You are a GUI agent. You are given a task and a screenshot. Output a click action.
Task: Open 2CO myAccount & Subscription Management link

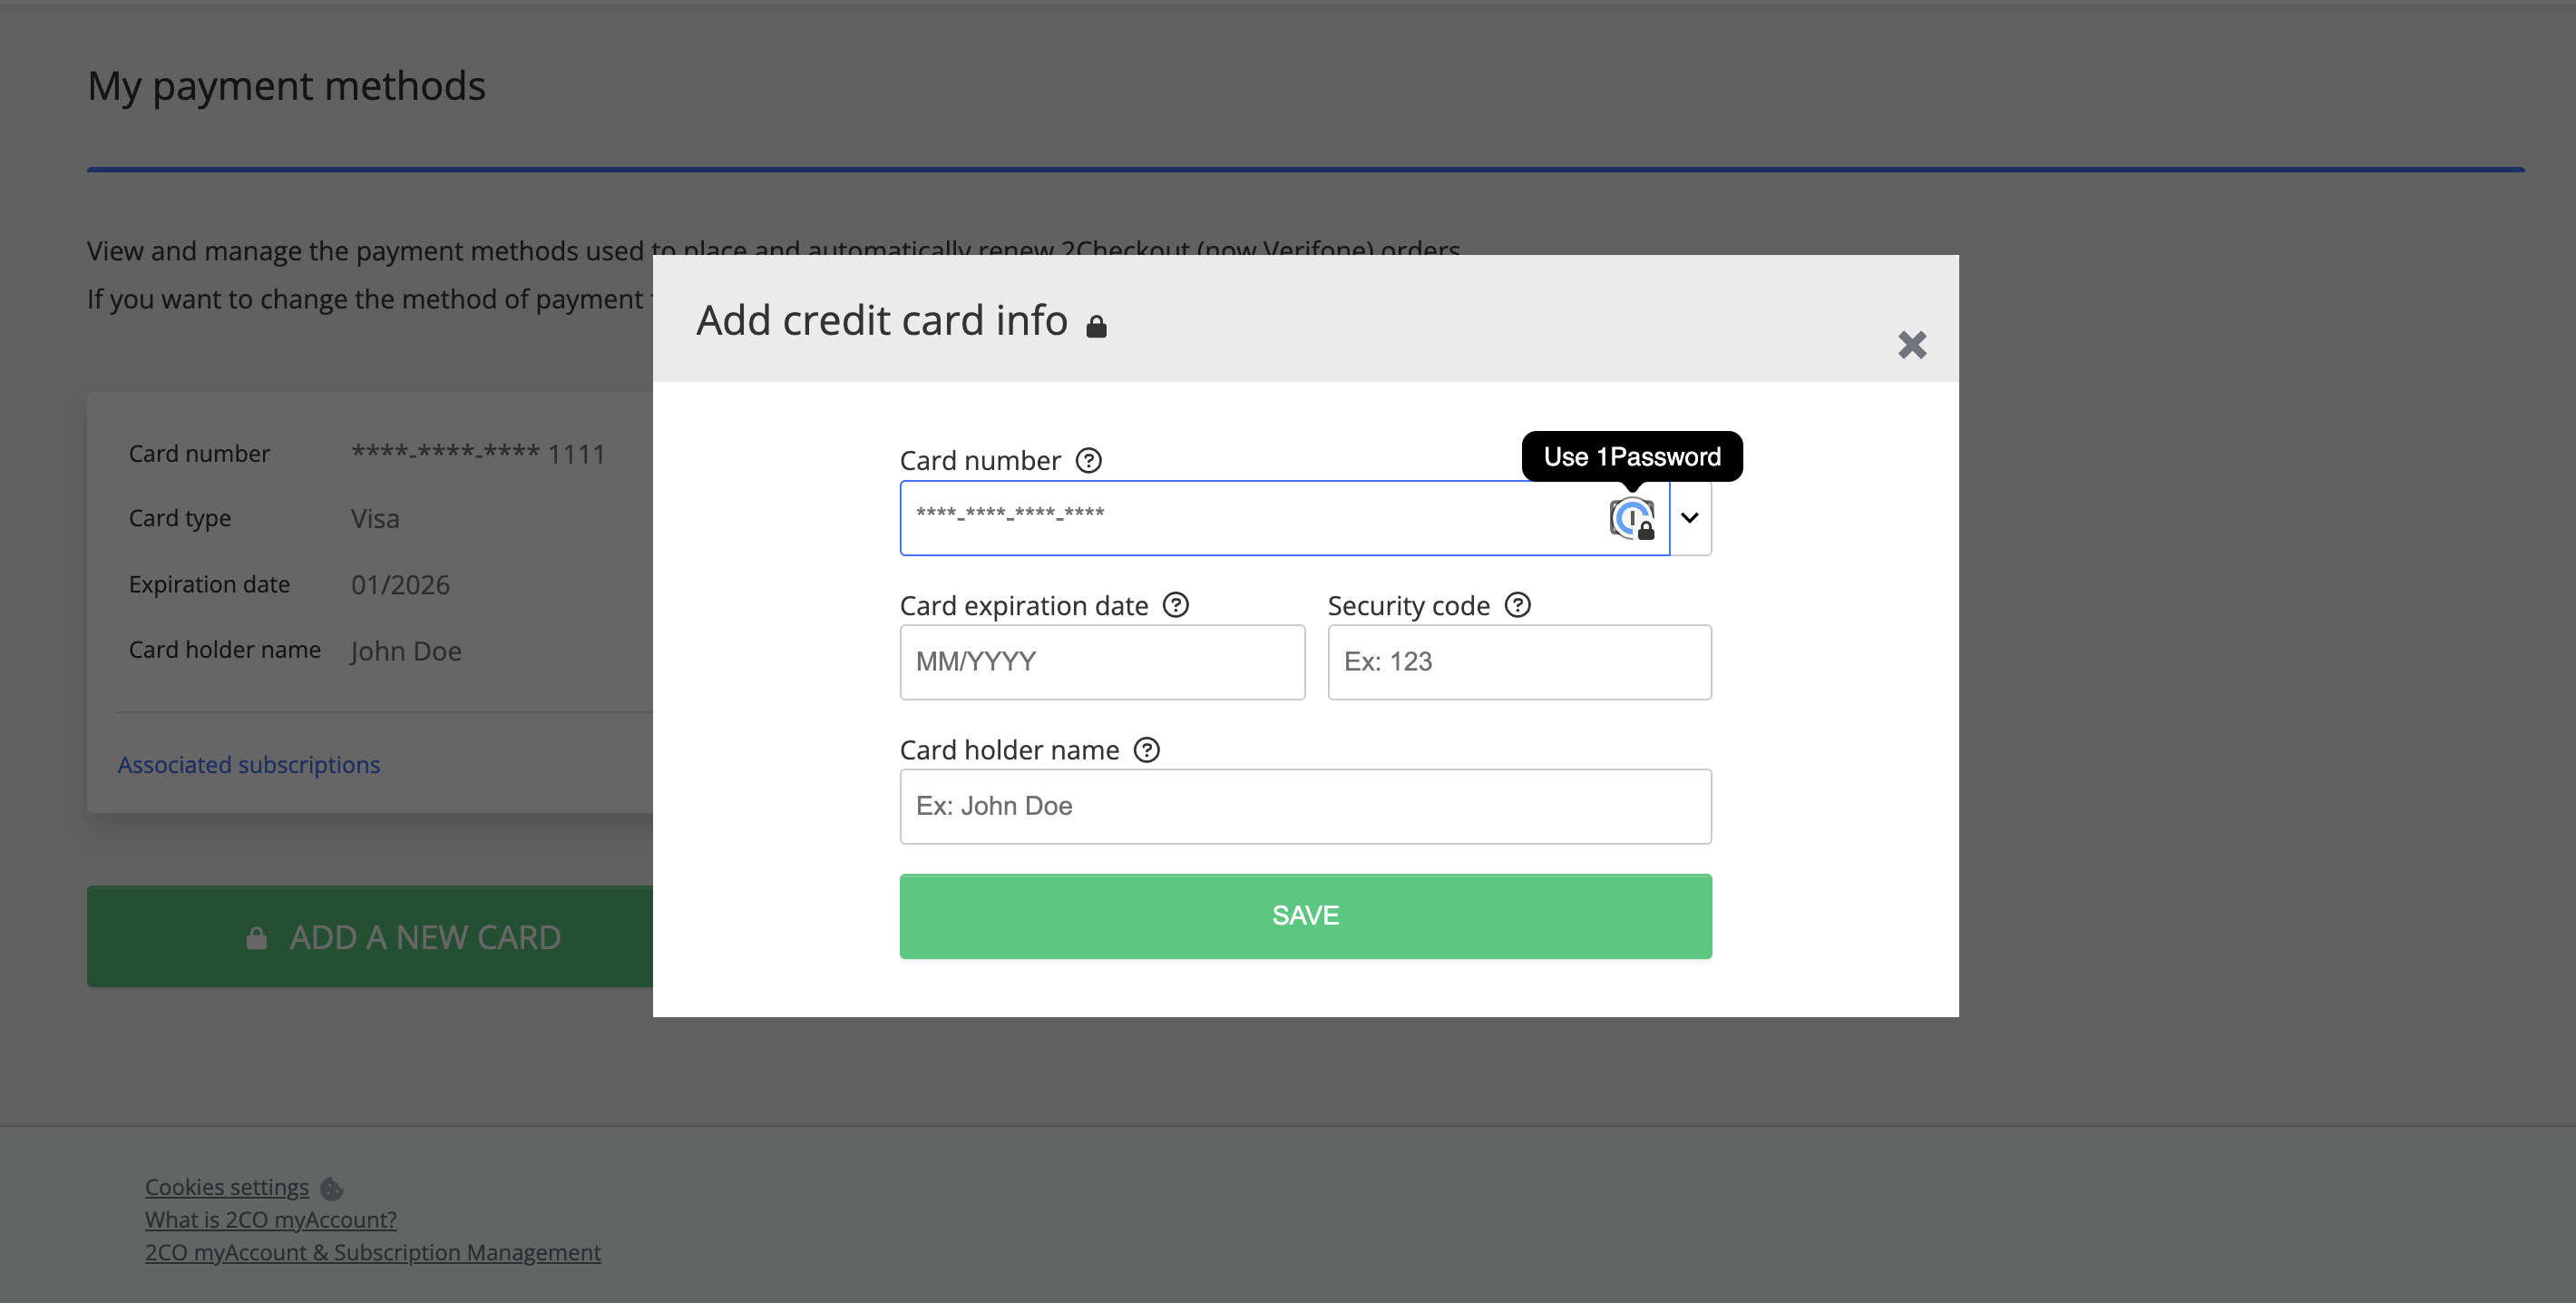pyautogui.click(x=373, y=1252)
